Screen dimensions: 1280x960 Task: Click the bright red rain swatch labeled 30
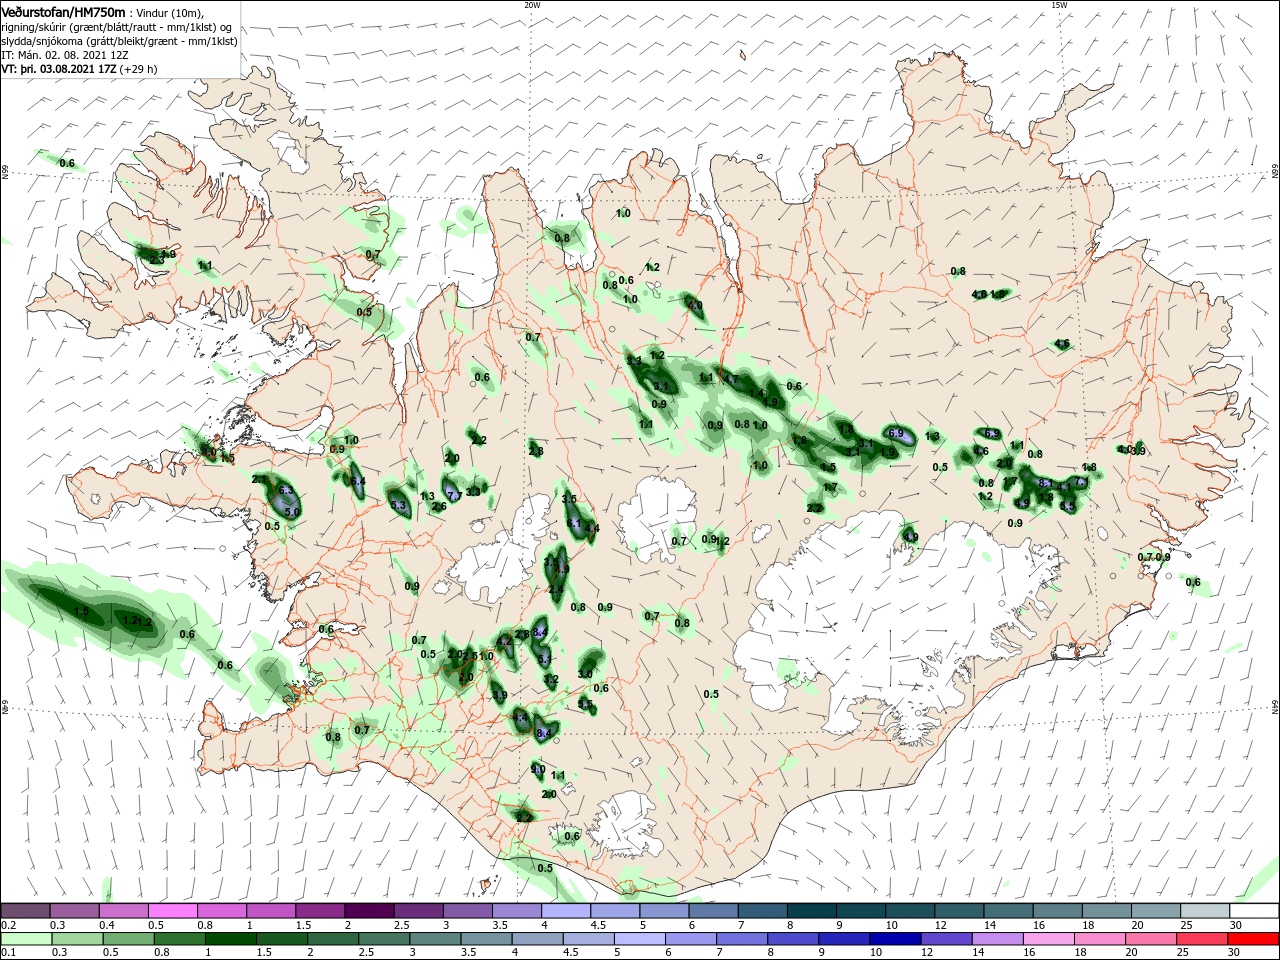(x=1252, y=939)
